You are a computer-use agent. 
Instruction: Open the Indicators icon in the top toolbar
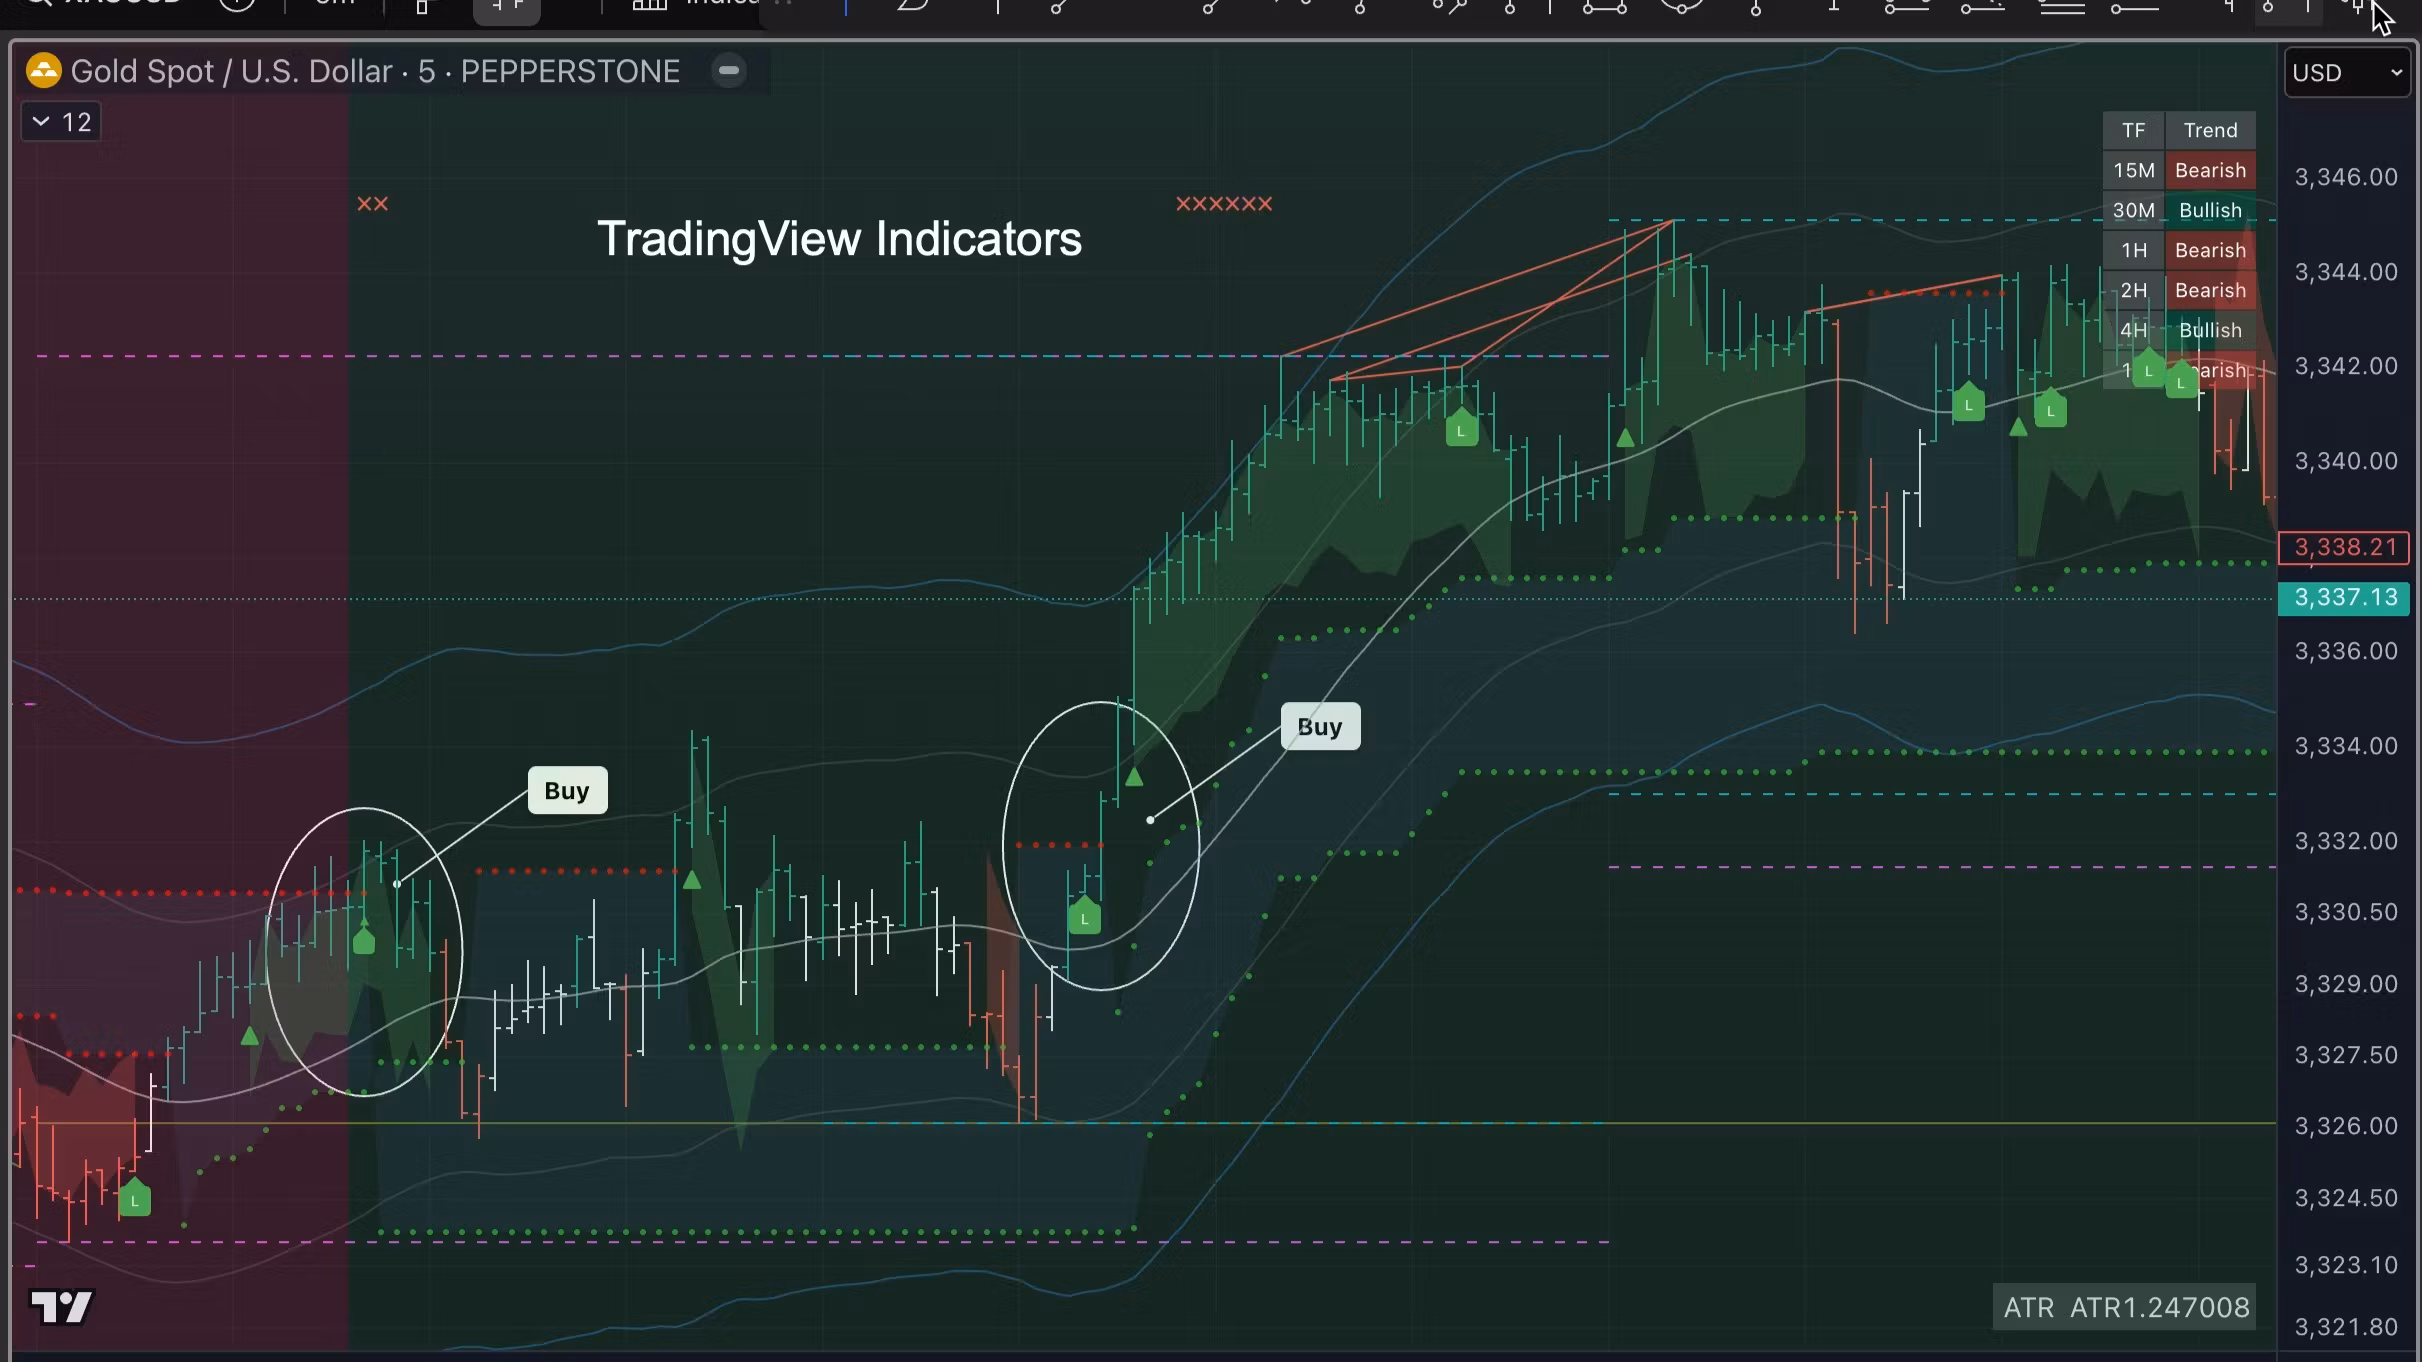650,5
